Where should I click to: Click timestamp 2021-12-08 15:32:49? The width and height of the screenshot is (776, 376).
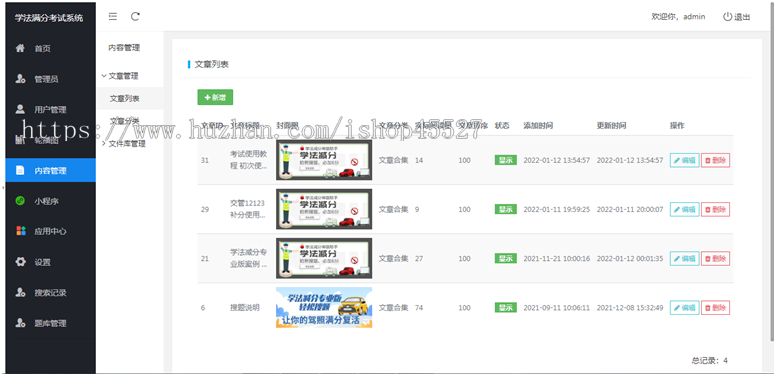(x=630, y=308)
